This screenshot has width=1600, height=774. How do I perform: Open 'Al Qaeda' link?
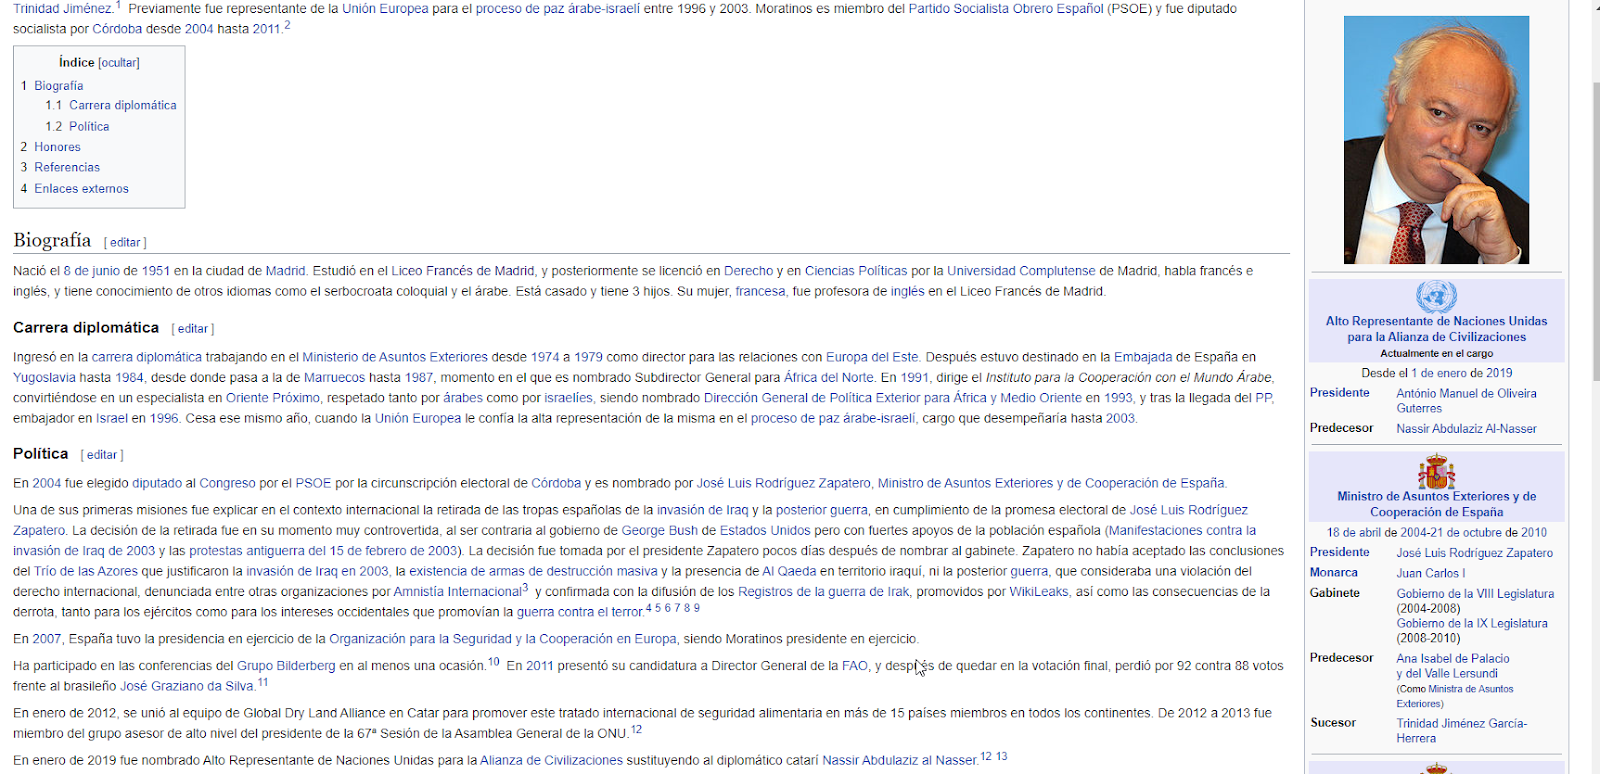click(789, 572)
